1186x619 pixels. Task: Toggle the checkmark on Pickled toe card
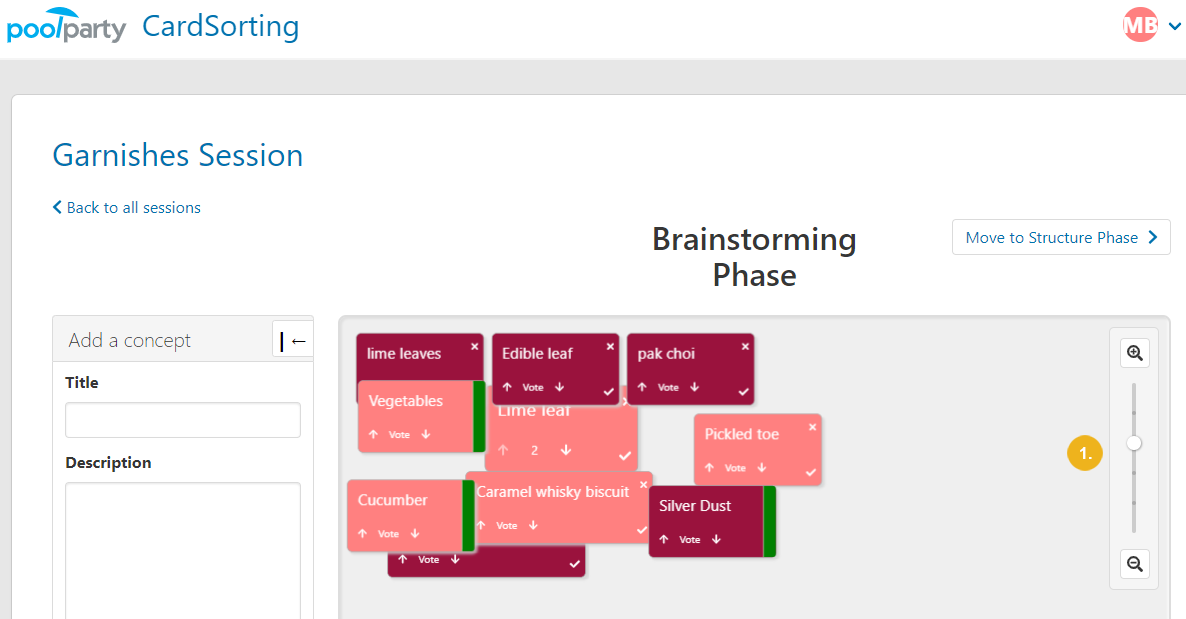tap(811, 472)
